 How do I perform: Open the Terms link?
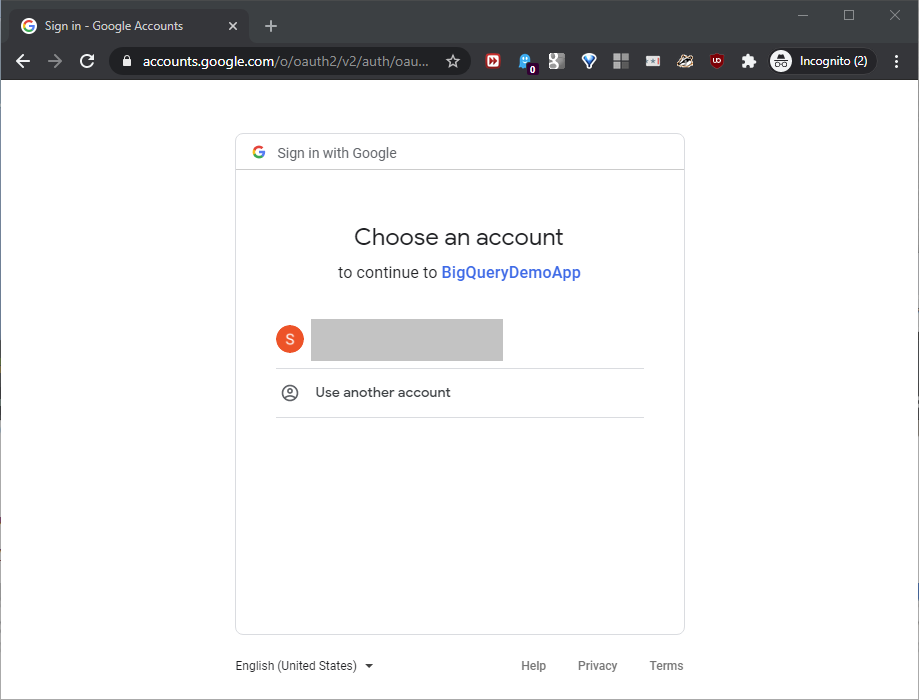(666, 666)
